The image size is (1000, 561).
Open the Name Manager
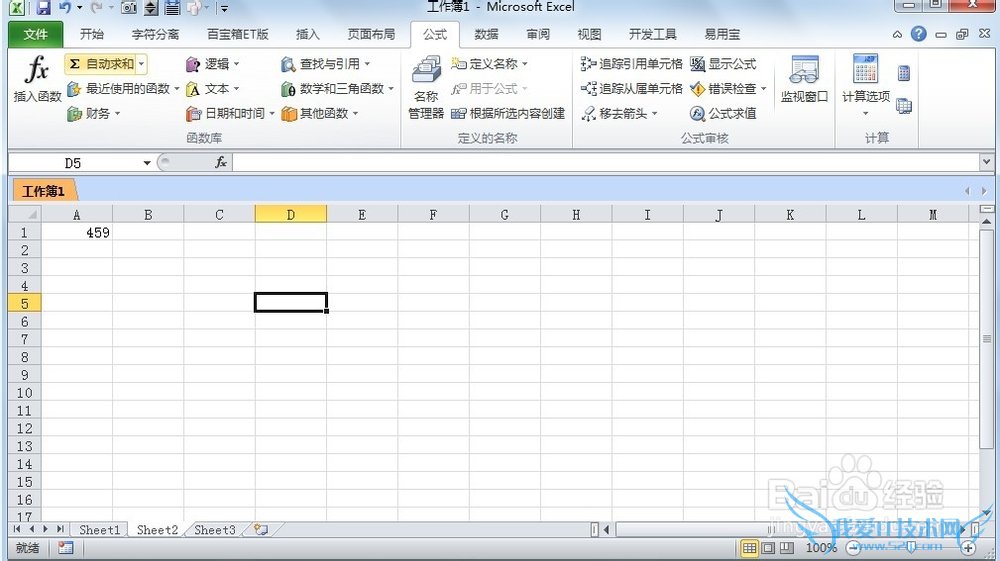tap(426, 88)
